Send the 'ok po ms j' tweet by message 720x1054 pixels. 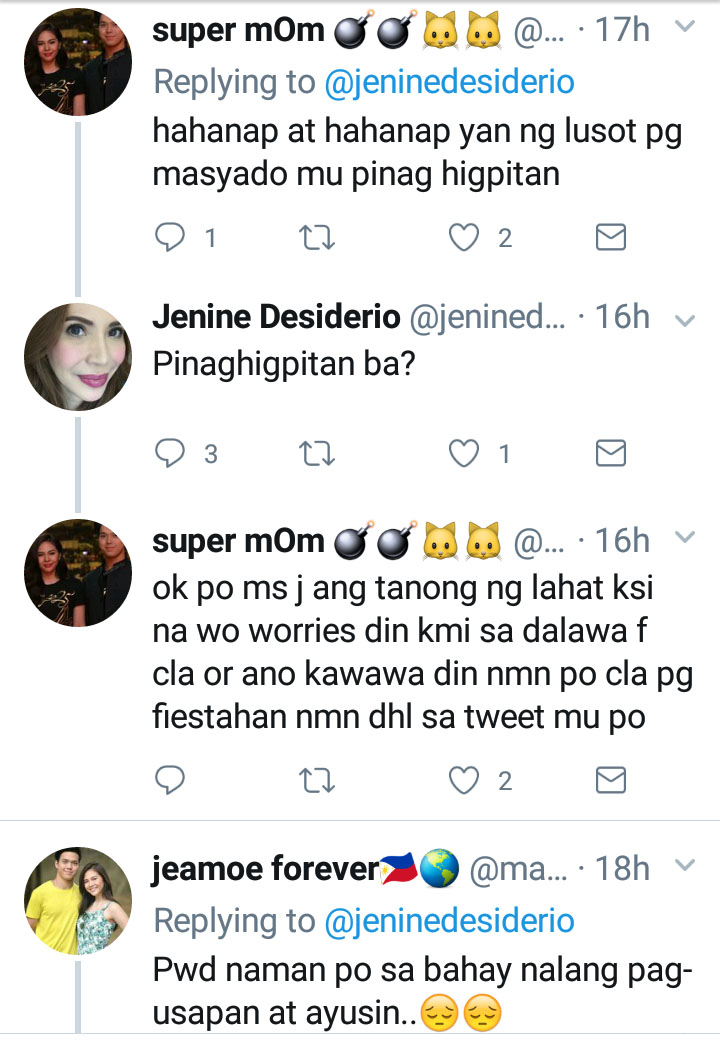coord(610,780)
